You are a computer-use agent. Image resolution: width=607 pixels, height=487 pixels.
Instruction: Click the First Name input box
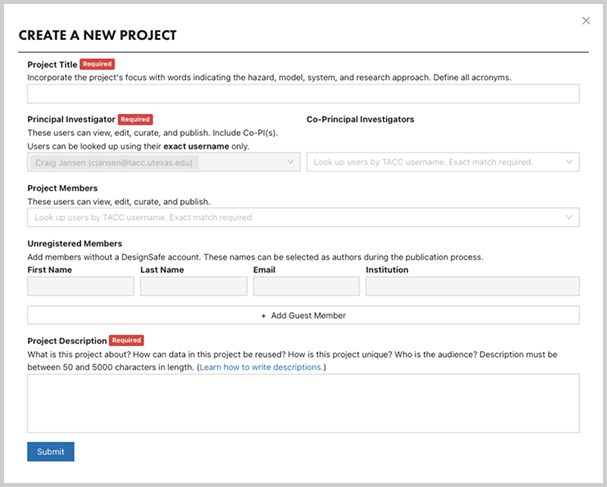[80, 286]
